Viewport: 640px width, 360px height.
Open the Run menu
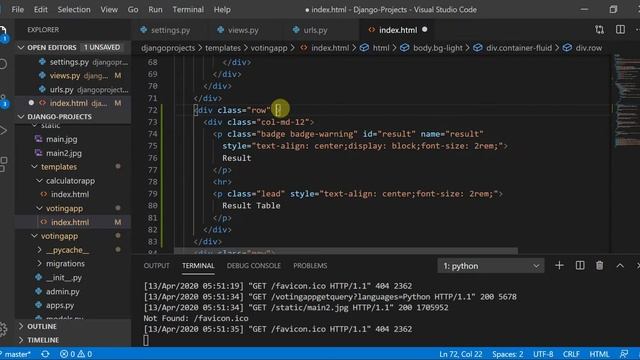coord(155,9)
